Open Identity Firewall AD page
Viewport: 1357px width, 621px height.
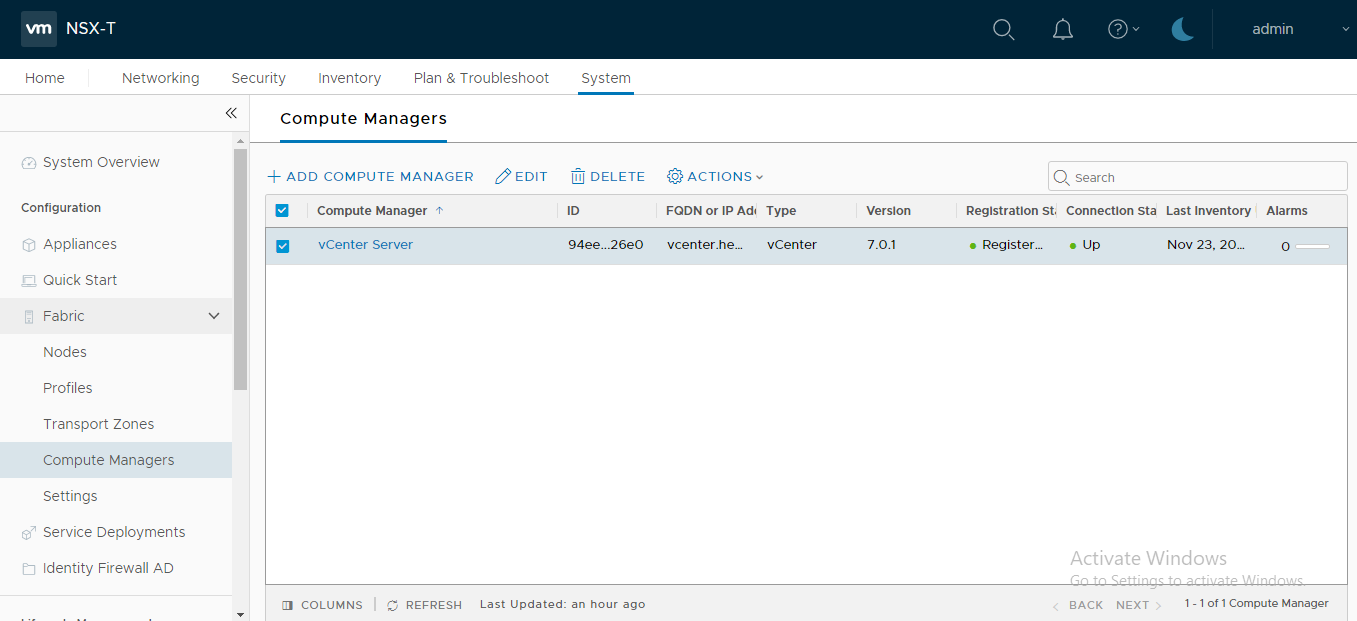108,568
